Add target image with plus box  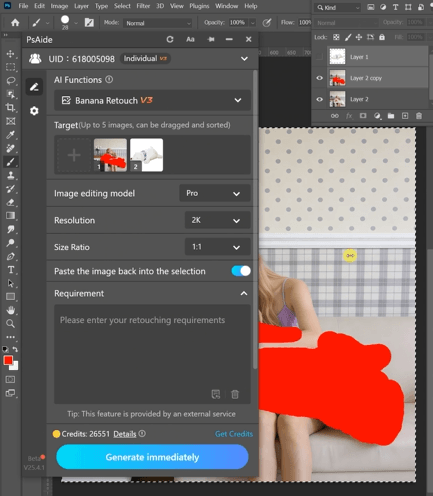[x=74, y=155]
